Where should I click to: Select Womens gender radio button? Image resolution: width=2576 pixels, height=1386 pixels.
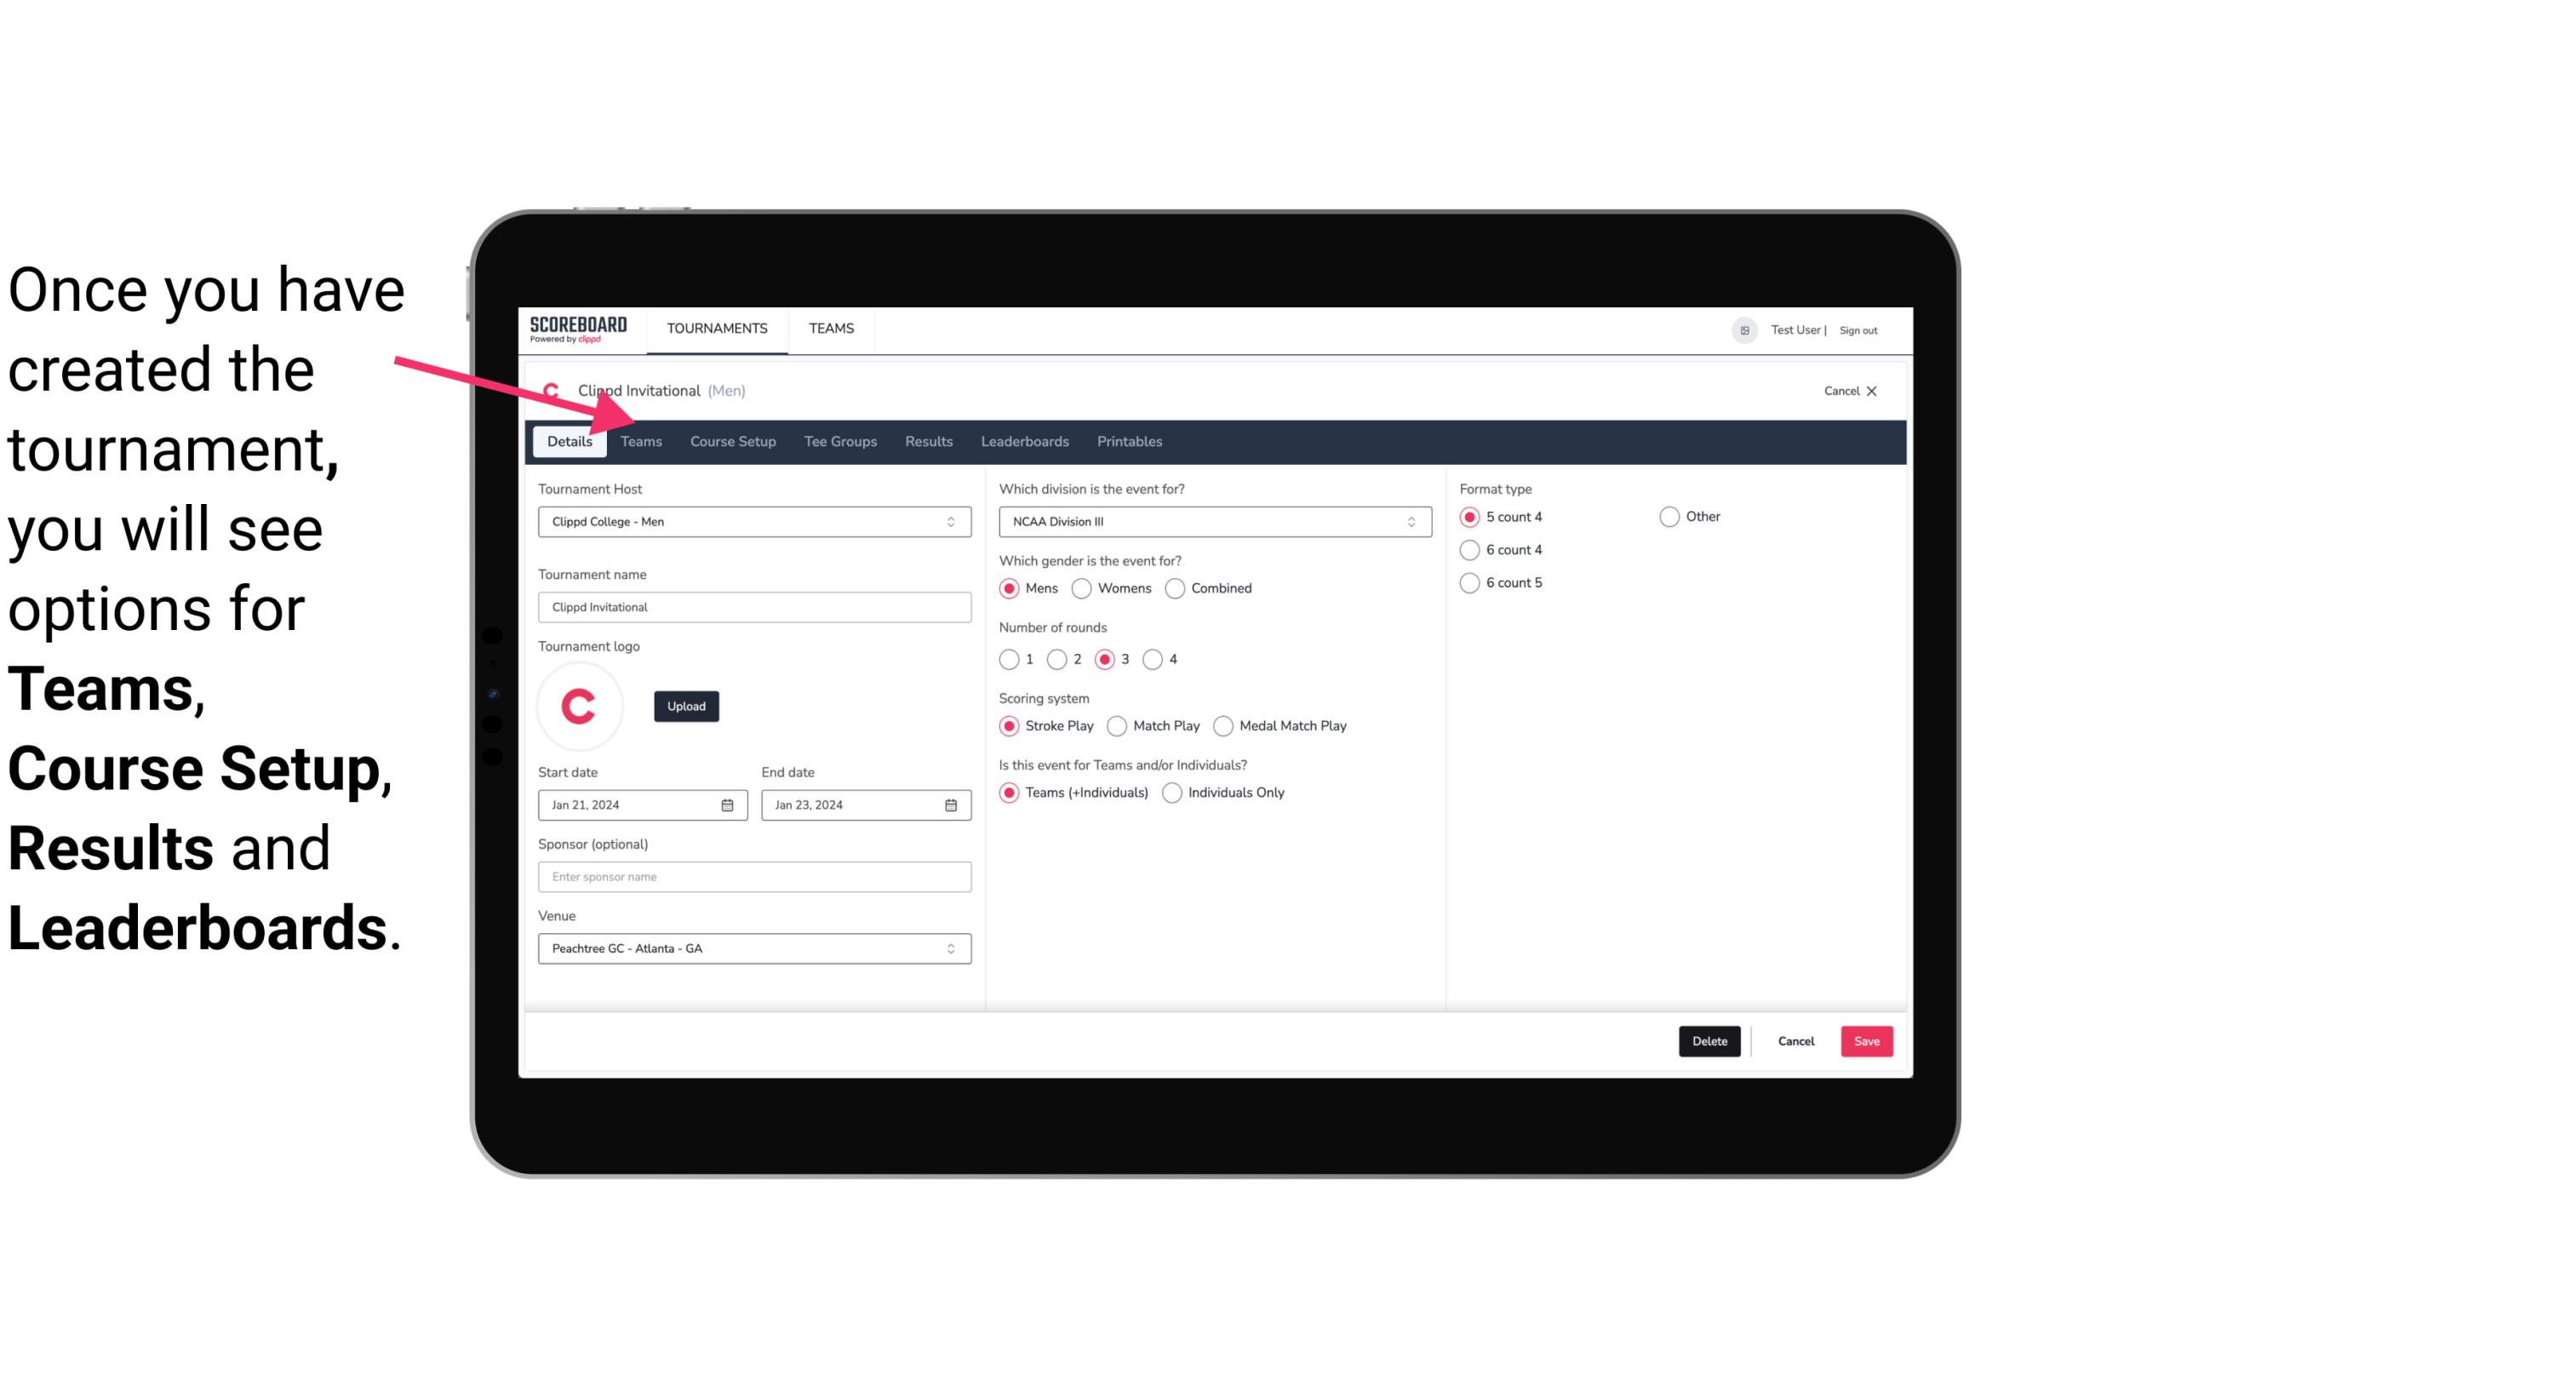point(1084,587)
